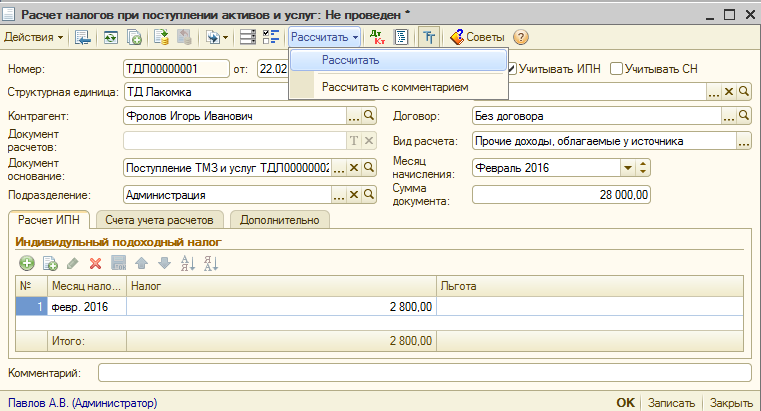This screenshot has width=761, height=411.
Task: Click row number 1 cell in the table
Action: click(32, 307)
